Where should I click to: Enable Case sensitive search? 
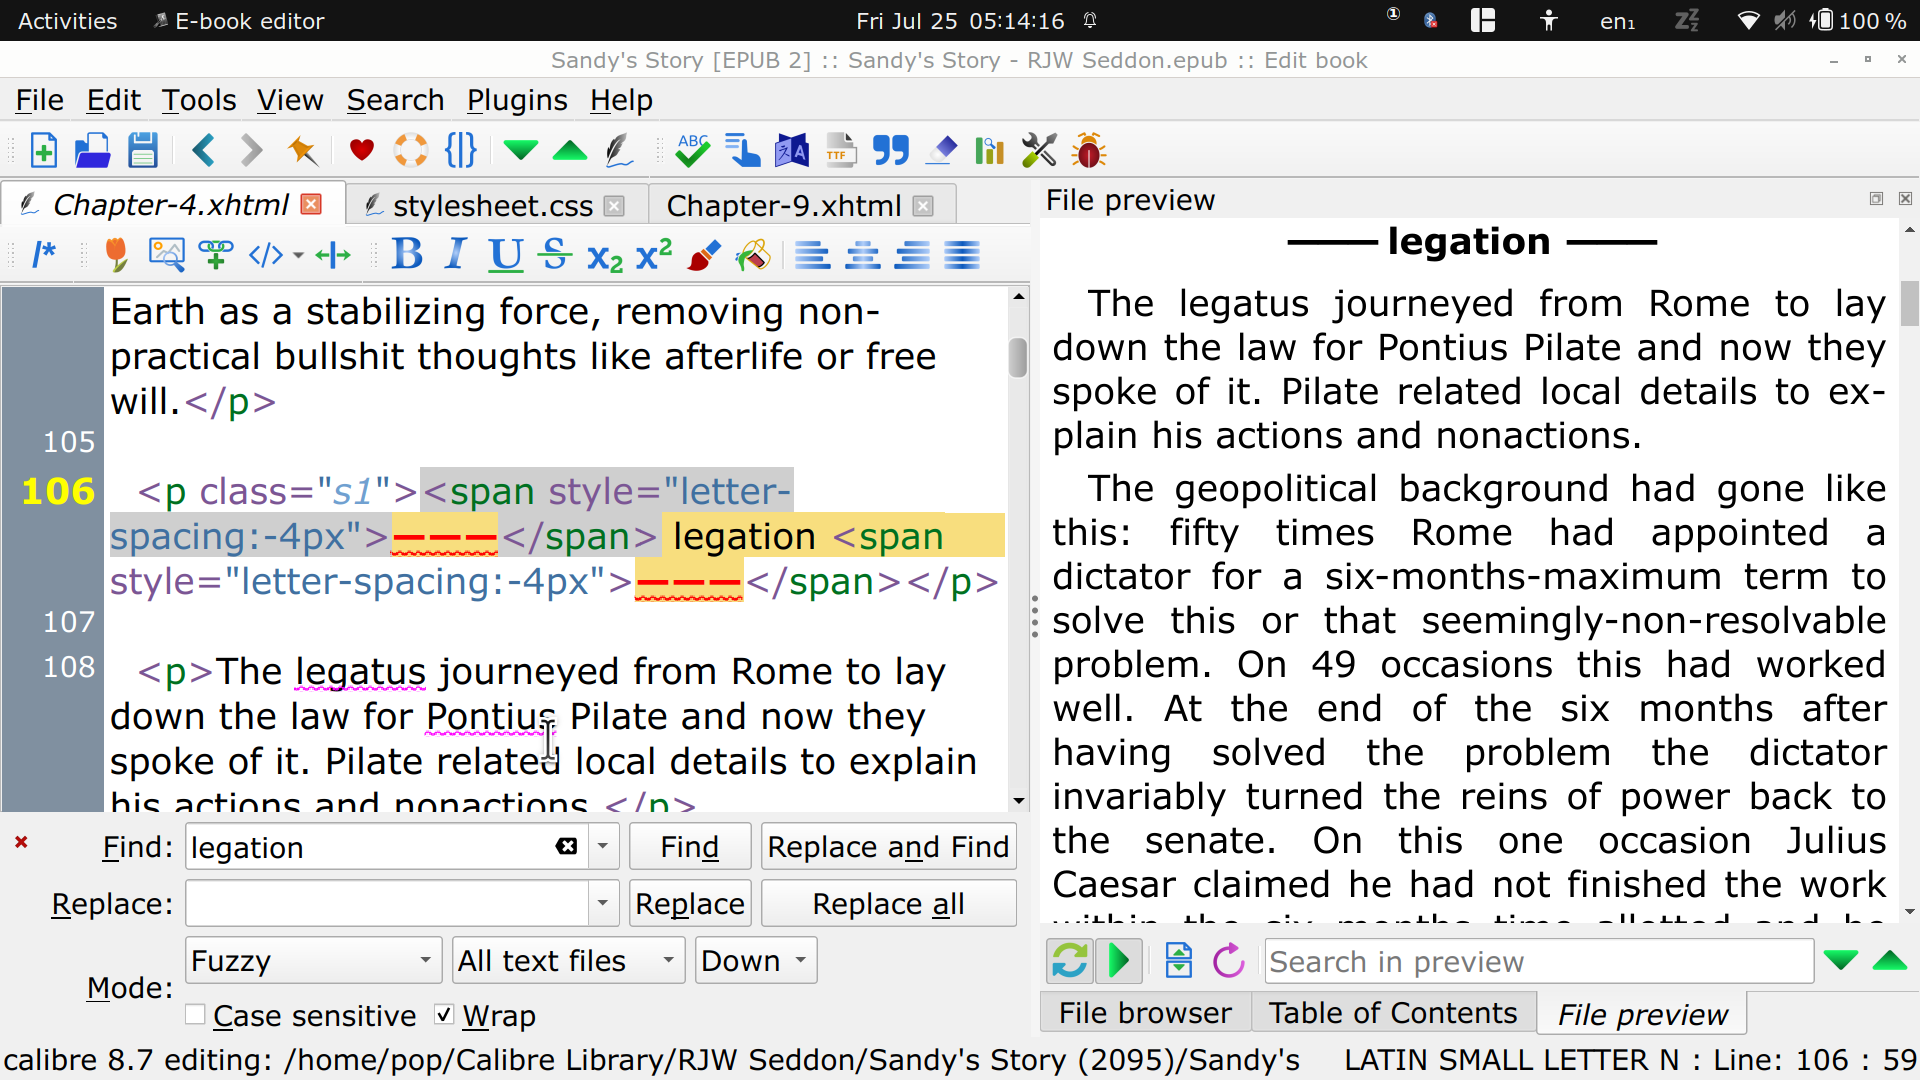196,1015
